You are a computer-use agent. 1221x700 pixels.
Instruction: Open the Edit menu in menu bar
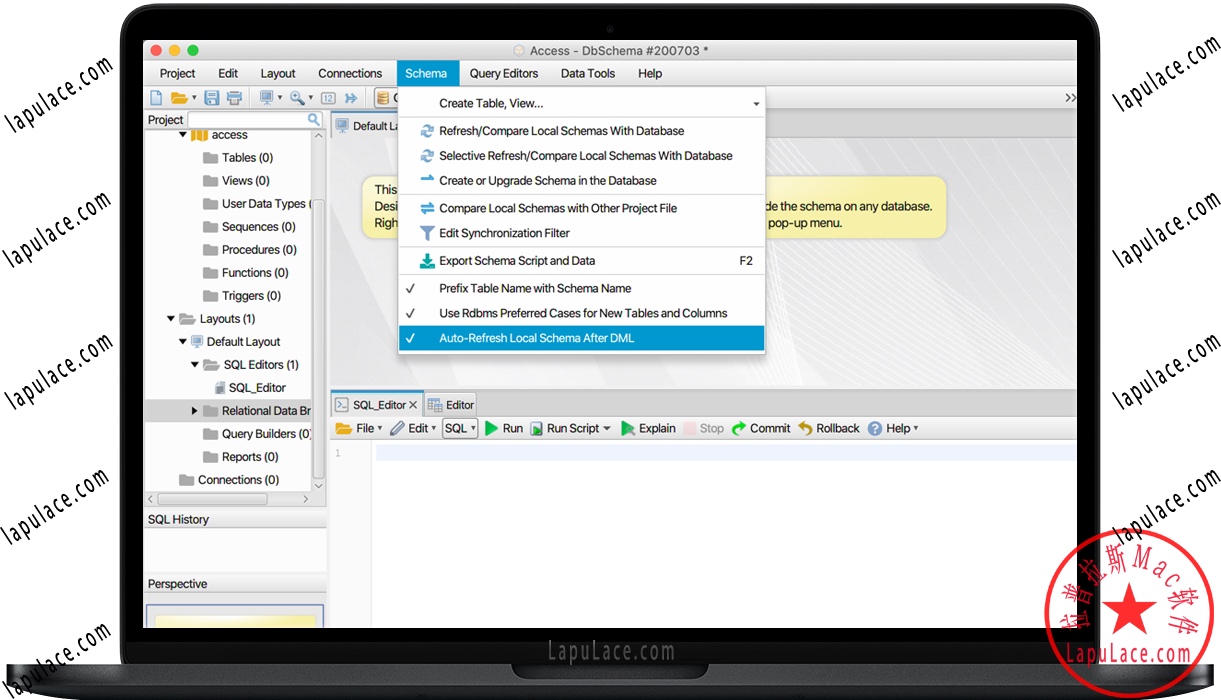click(228, 73)
